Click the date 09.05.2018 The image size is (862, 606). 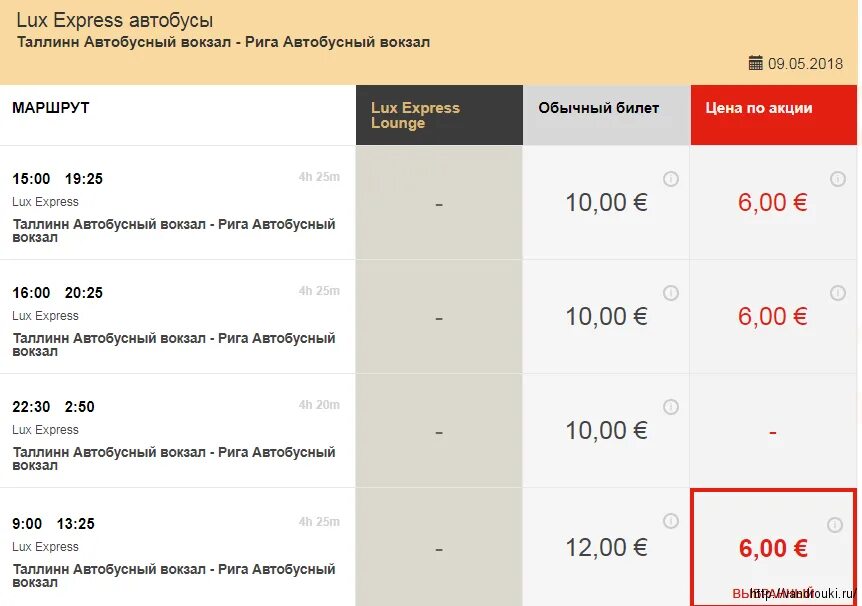pyautogui.click(x=805, y=64)
